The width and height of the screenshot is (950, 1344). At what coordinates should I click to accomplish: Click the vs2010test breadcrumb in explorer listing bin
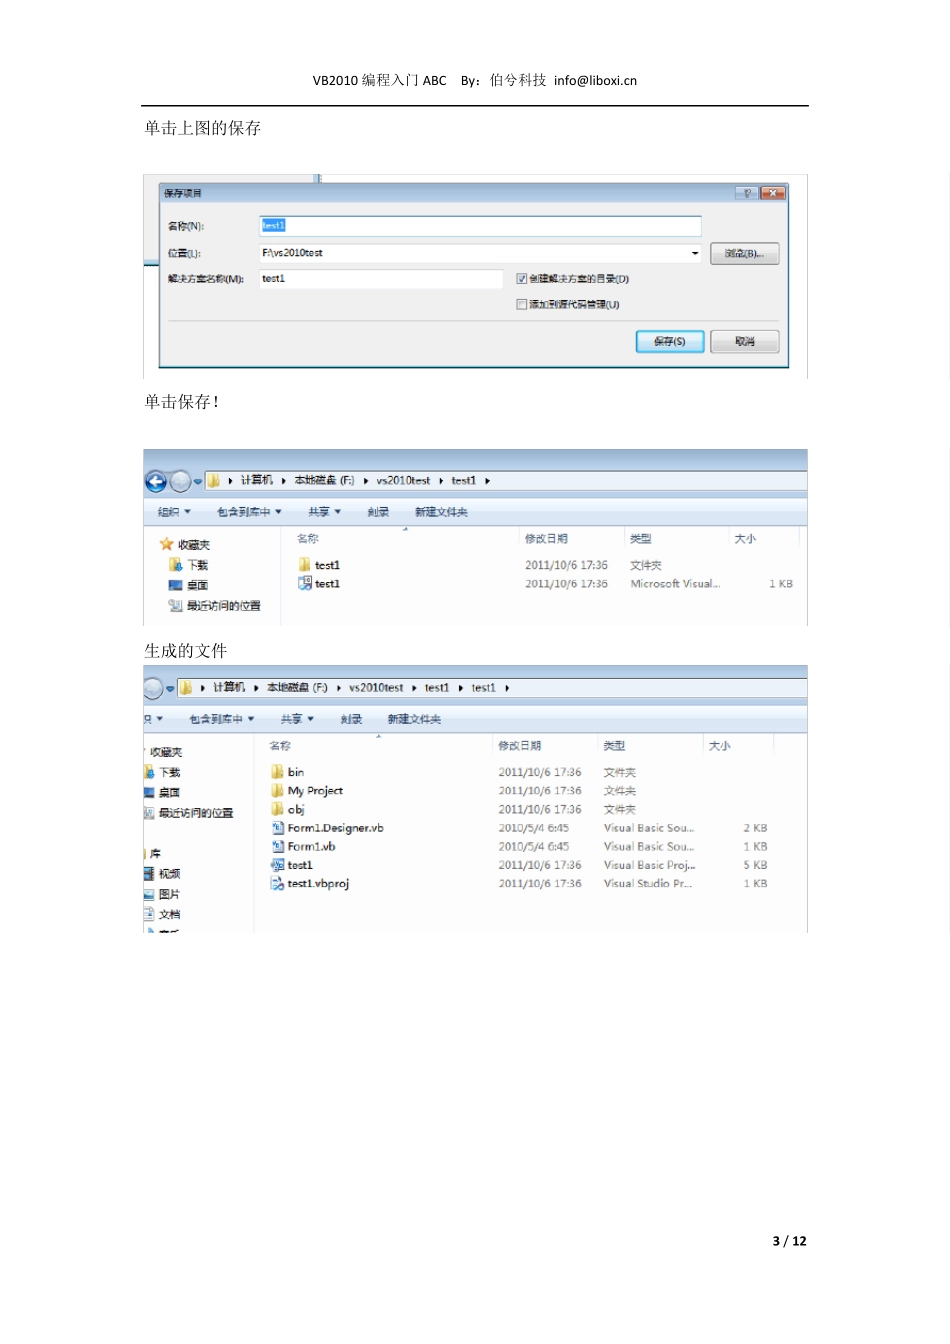click(376, 688)
